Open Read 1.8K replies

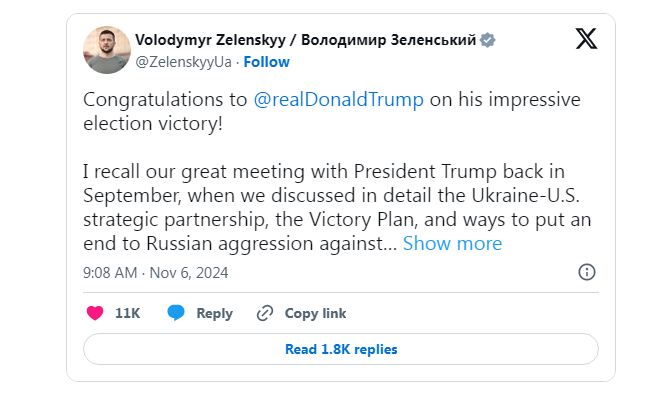click(340, 349)
